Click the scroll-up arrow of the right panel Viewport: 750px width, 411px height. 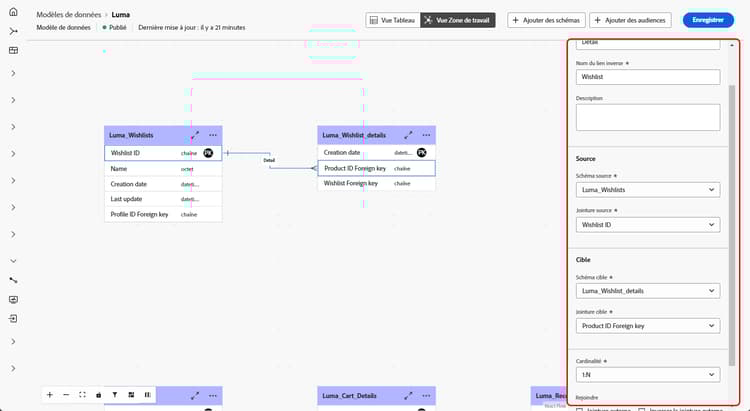731,45
